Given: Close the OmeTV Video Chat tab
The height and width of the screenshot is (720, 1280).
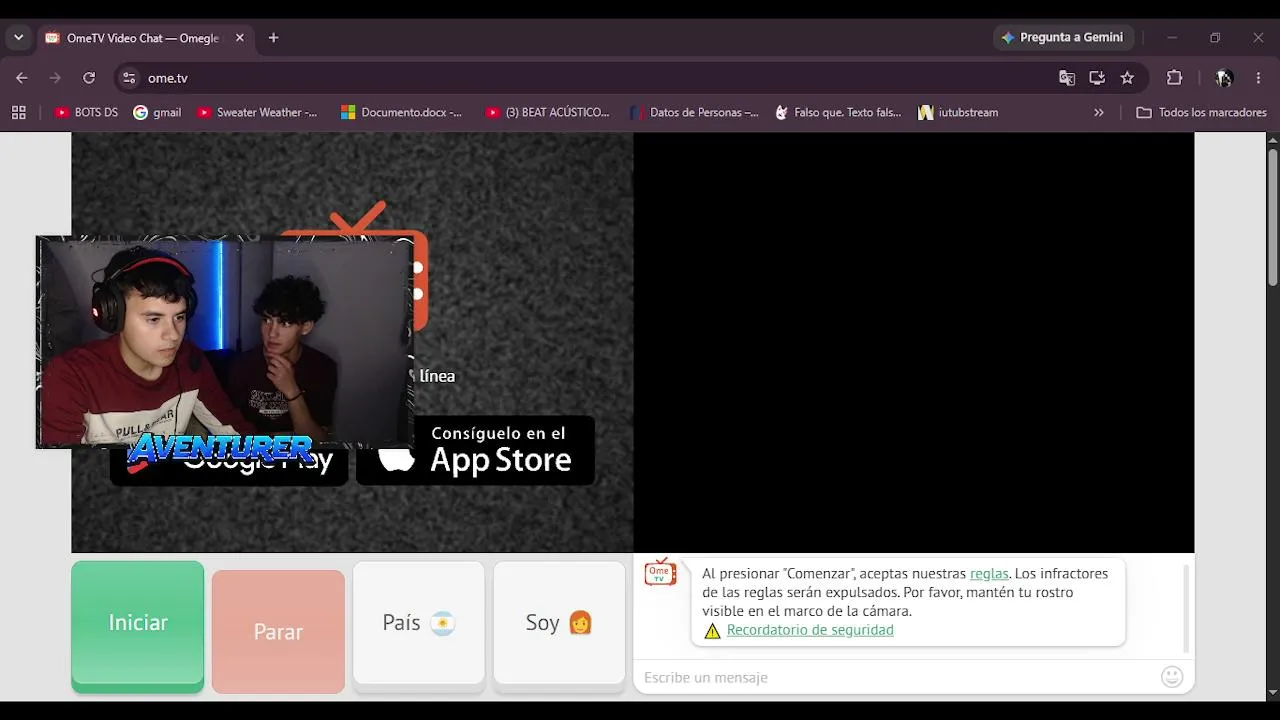Looking at the screenshot, I should coord(239,38).
